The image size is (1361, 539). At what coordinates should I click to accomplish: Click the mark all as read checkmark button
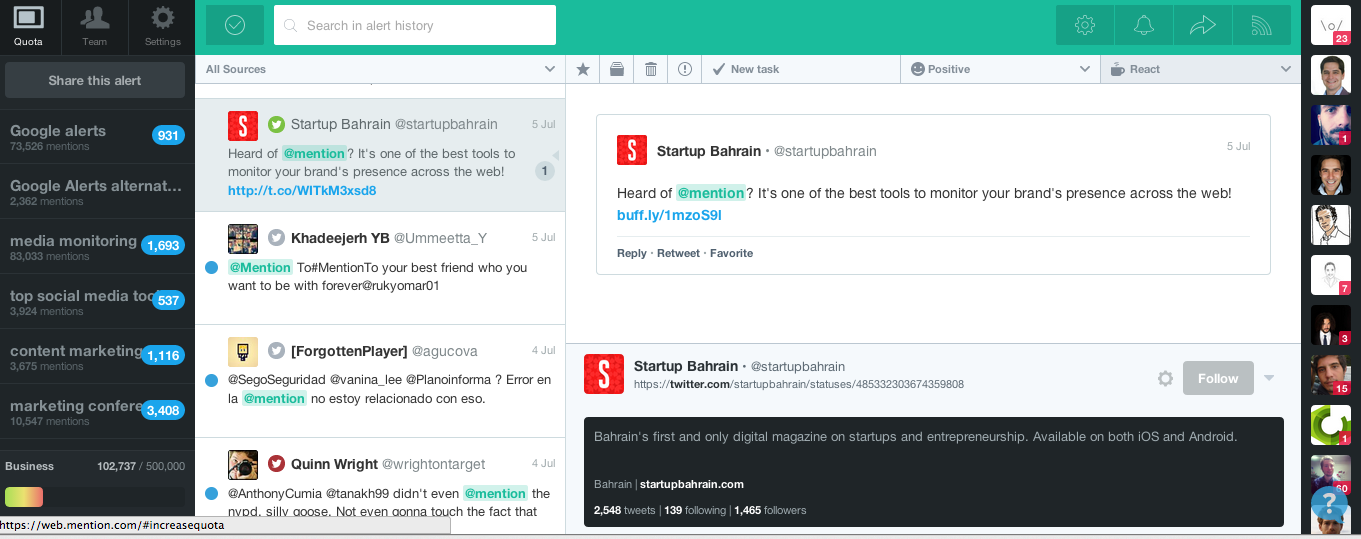point(235,25)
